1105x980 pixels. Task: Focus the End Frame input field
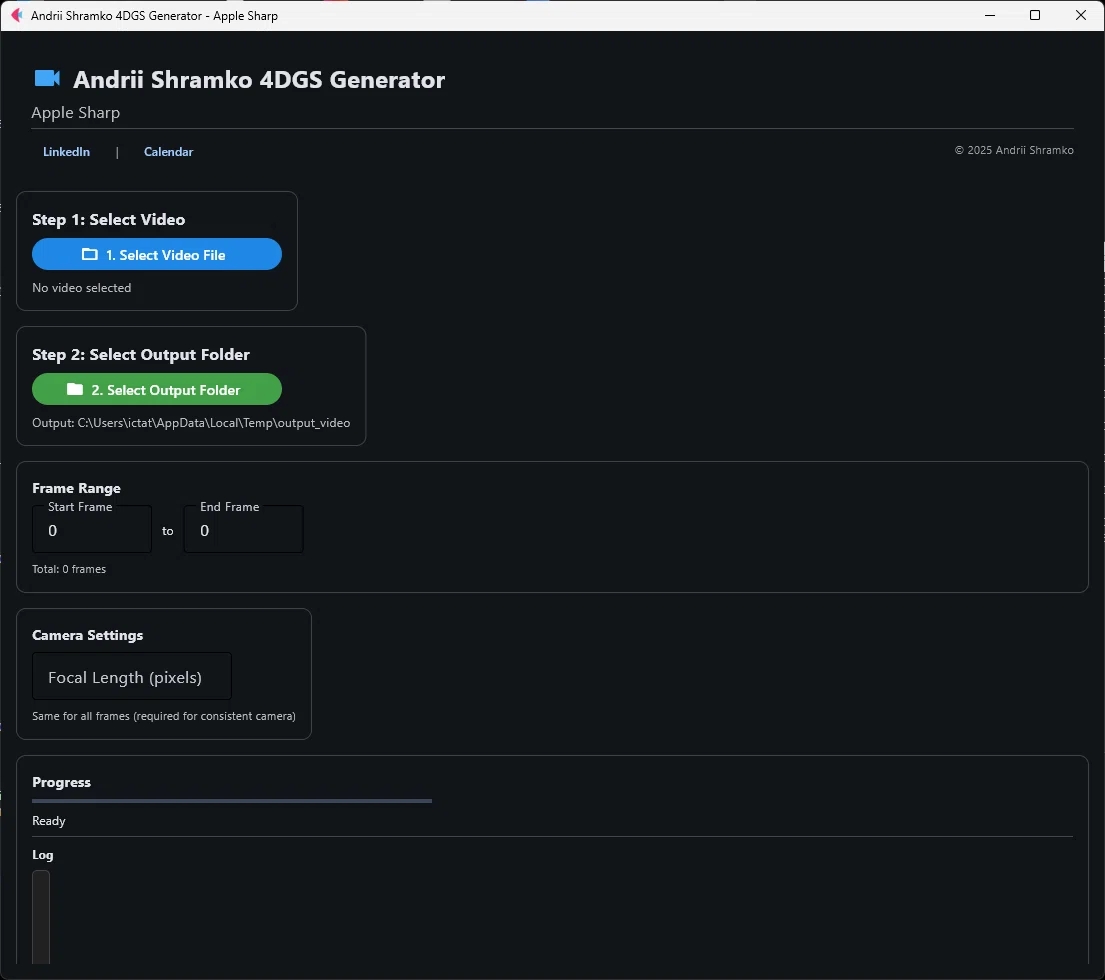click(x=244, y=529)
